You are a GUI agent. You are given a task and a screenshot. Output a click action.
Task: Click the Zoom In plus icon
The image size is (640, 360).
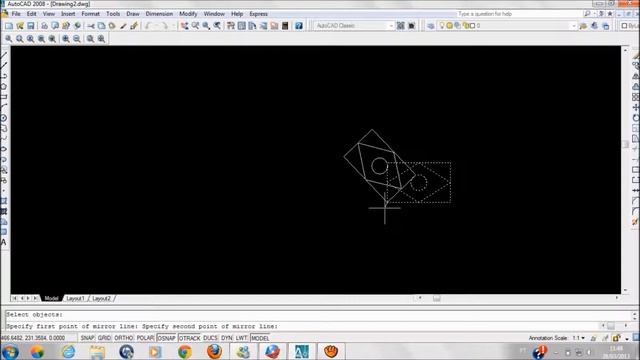(66, 39)
